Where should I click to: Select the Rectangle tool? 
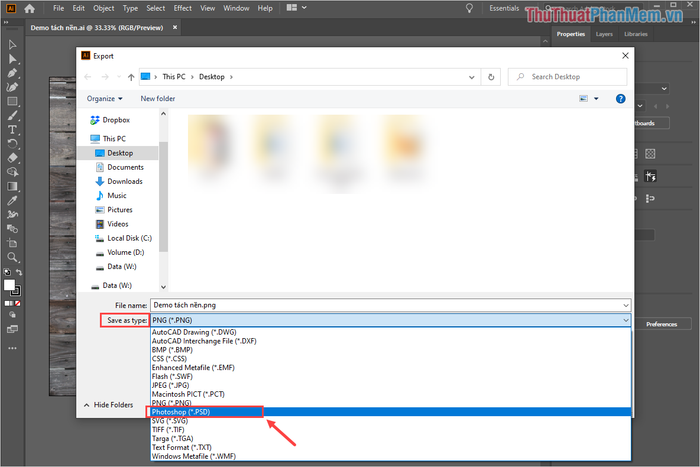point(12,101)
